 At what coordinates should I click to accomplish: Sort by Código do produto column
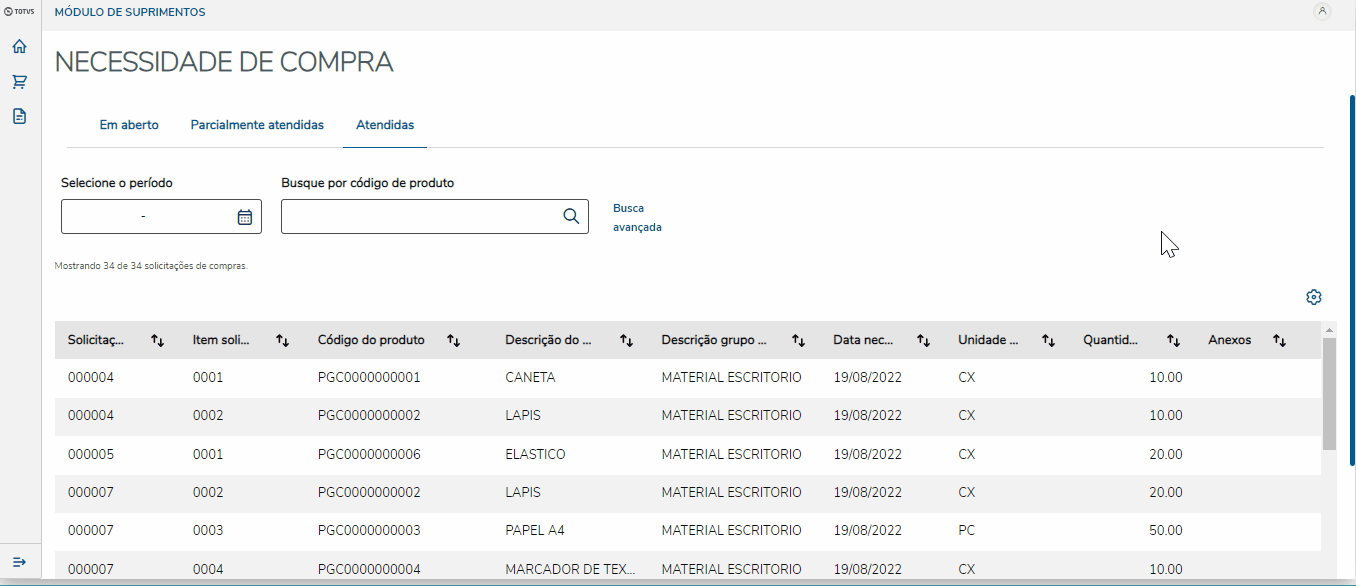453,340
